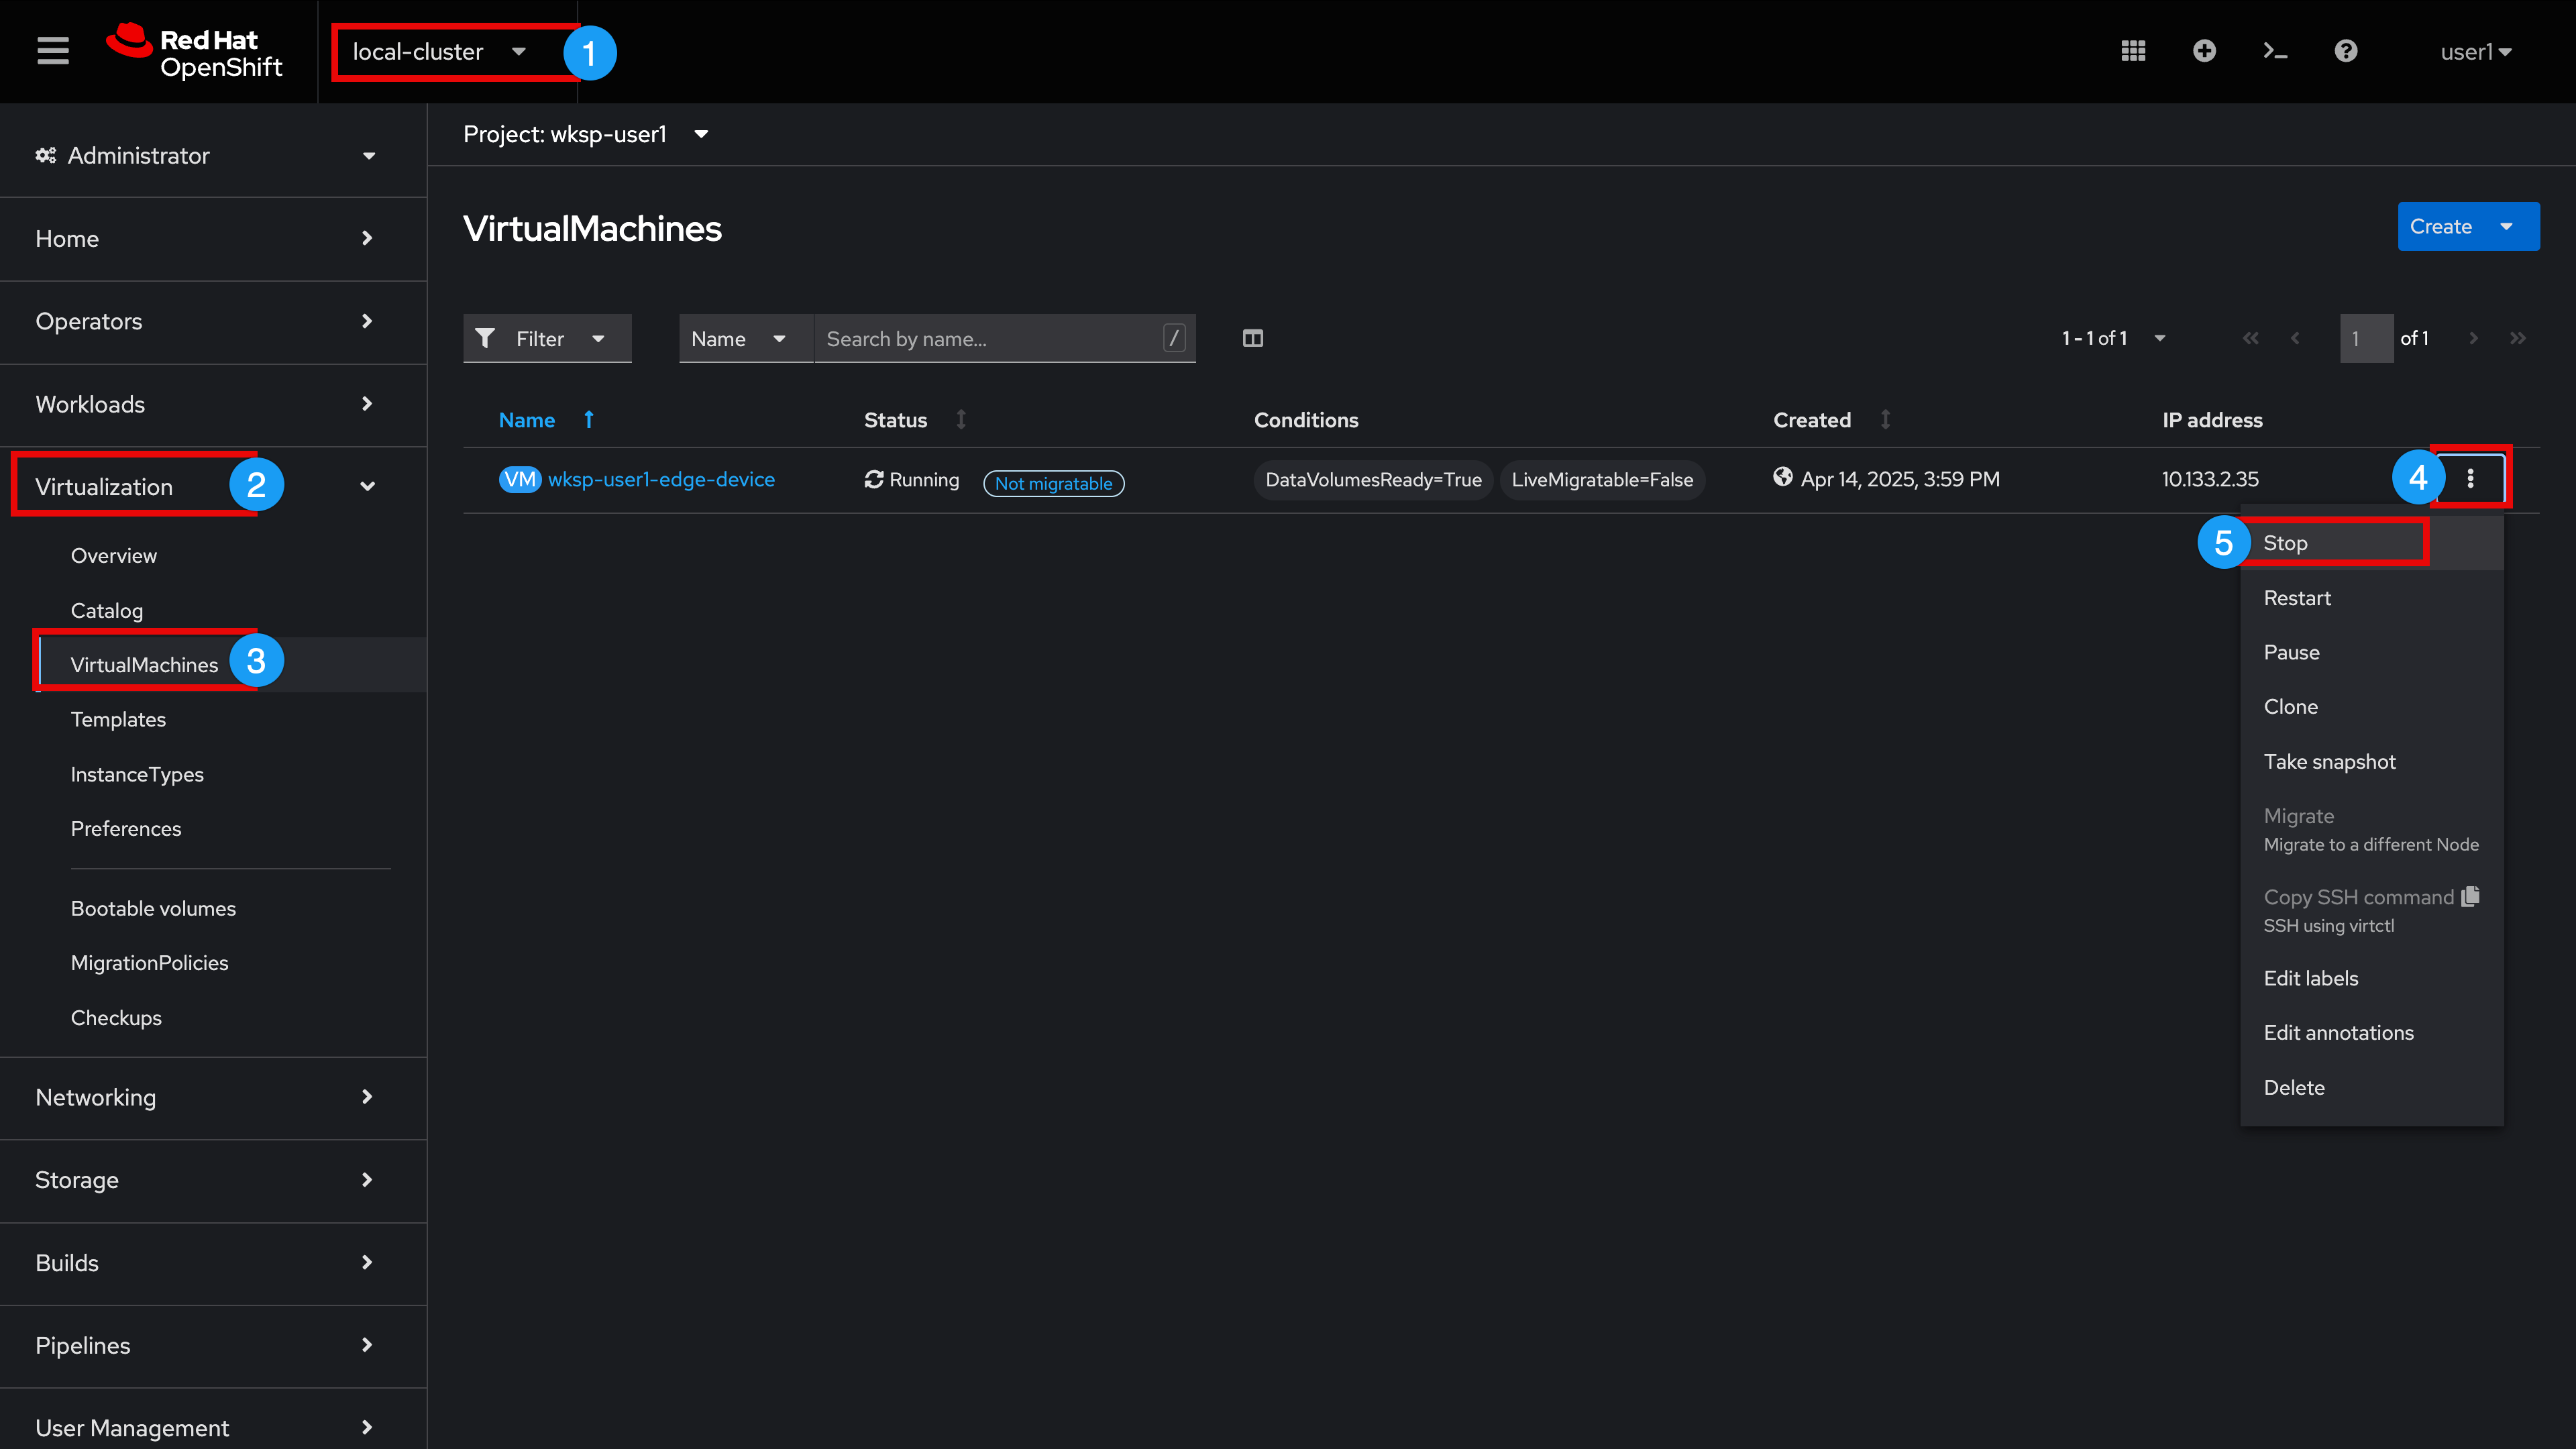
Task: Select Clone from the actions menu
Action: 2371,706
